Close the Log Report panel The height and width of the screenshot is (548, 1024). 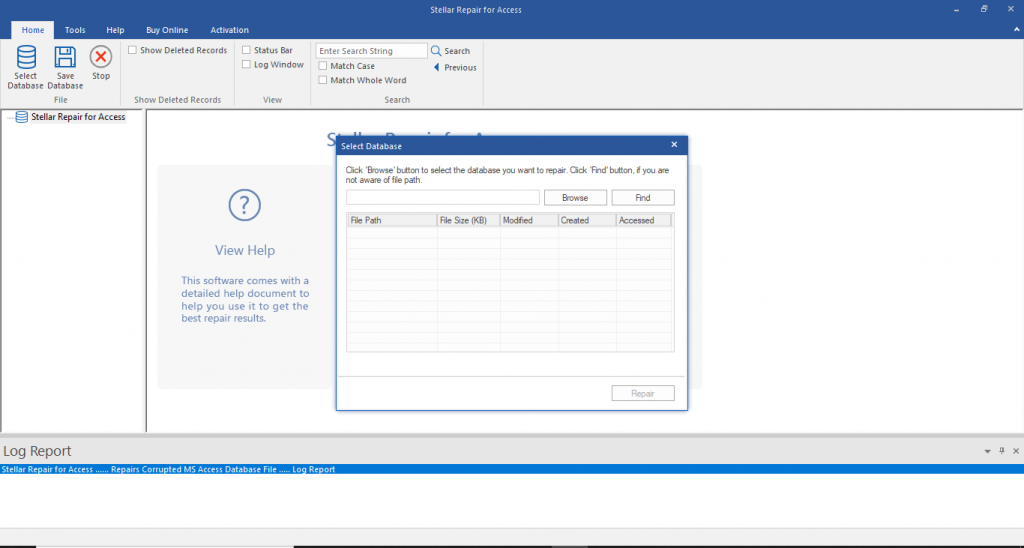[x=1016, y=451]
